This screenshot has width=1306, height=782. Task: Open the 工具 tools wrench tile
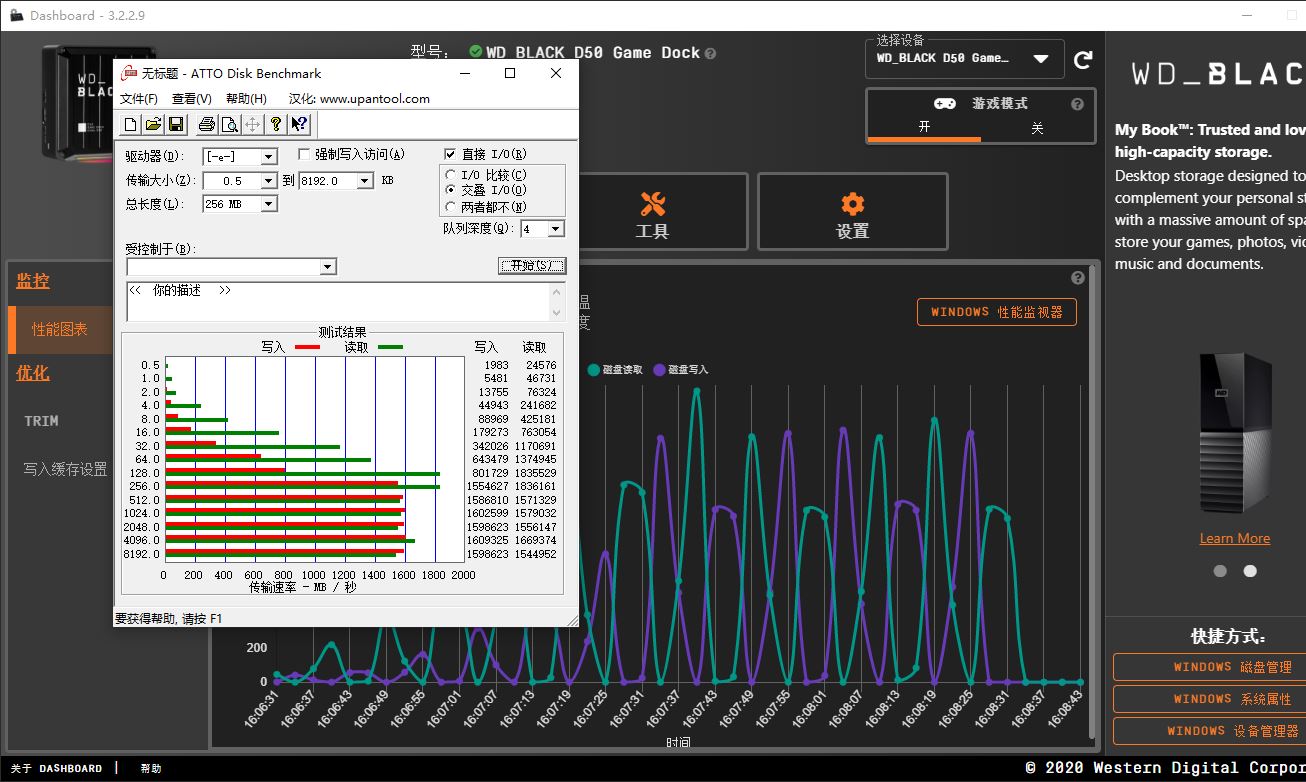tap(652, 212)
